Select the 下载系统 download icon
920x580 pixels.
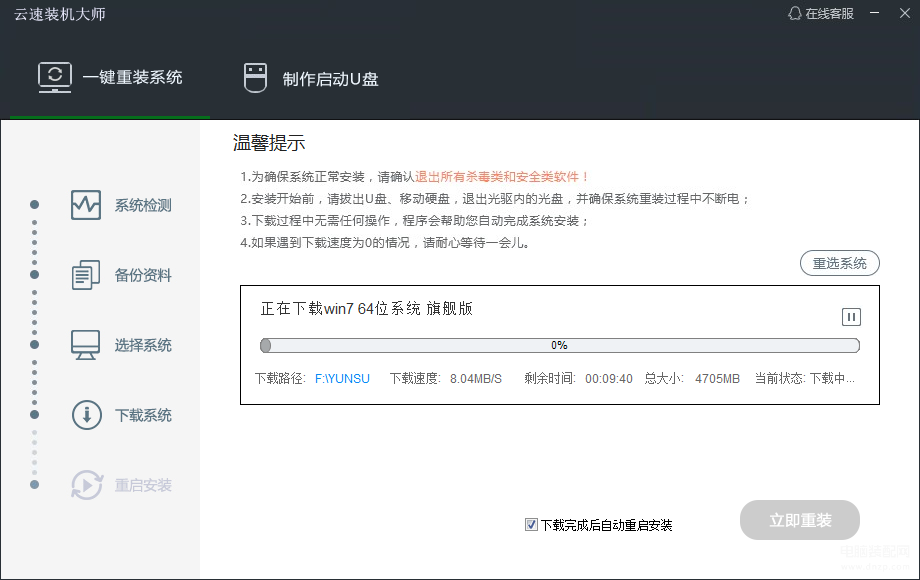(87, 415)
